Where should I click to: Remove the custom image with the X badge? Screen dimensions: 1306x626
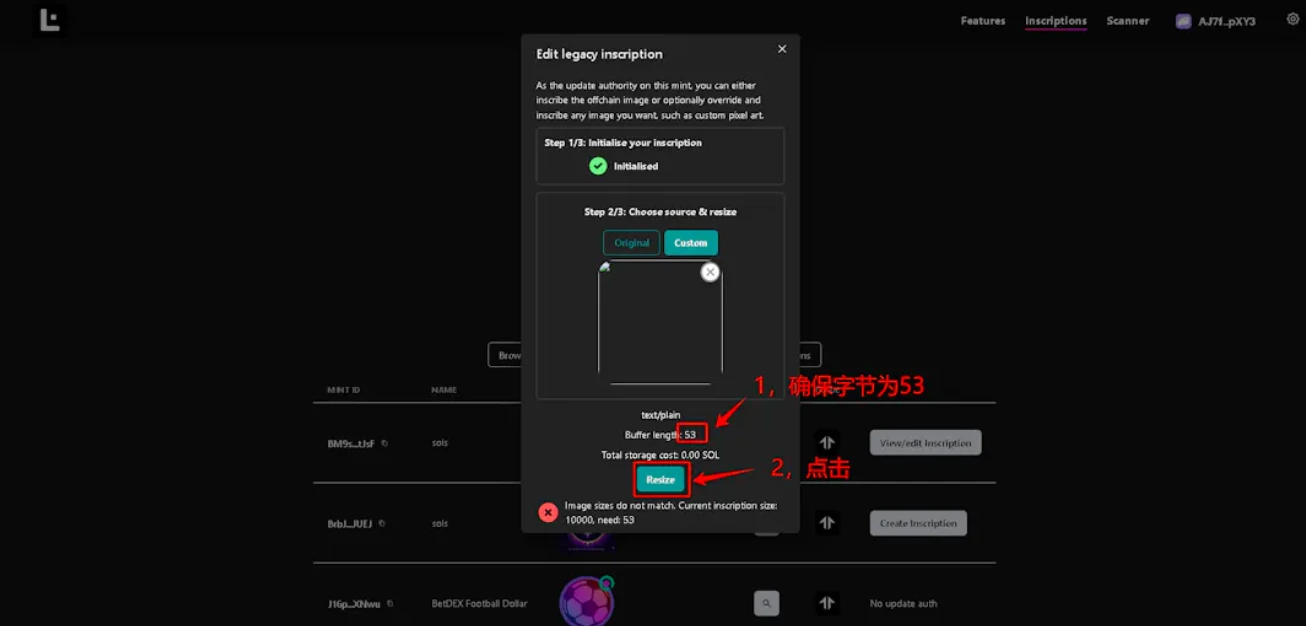click(710, 271)
